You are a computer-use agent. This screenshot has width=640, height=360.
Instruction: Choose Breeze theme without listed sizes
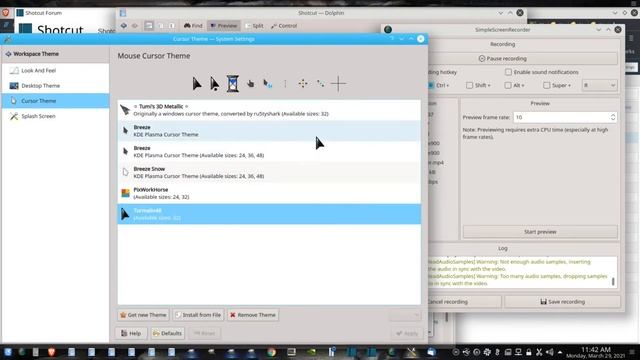pyautogui.click(x=269, y=131)
